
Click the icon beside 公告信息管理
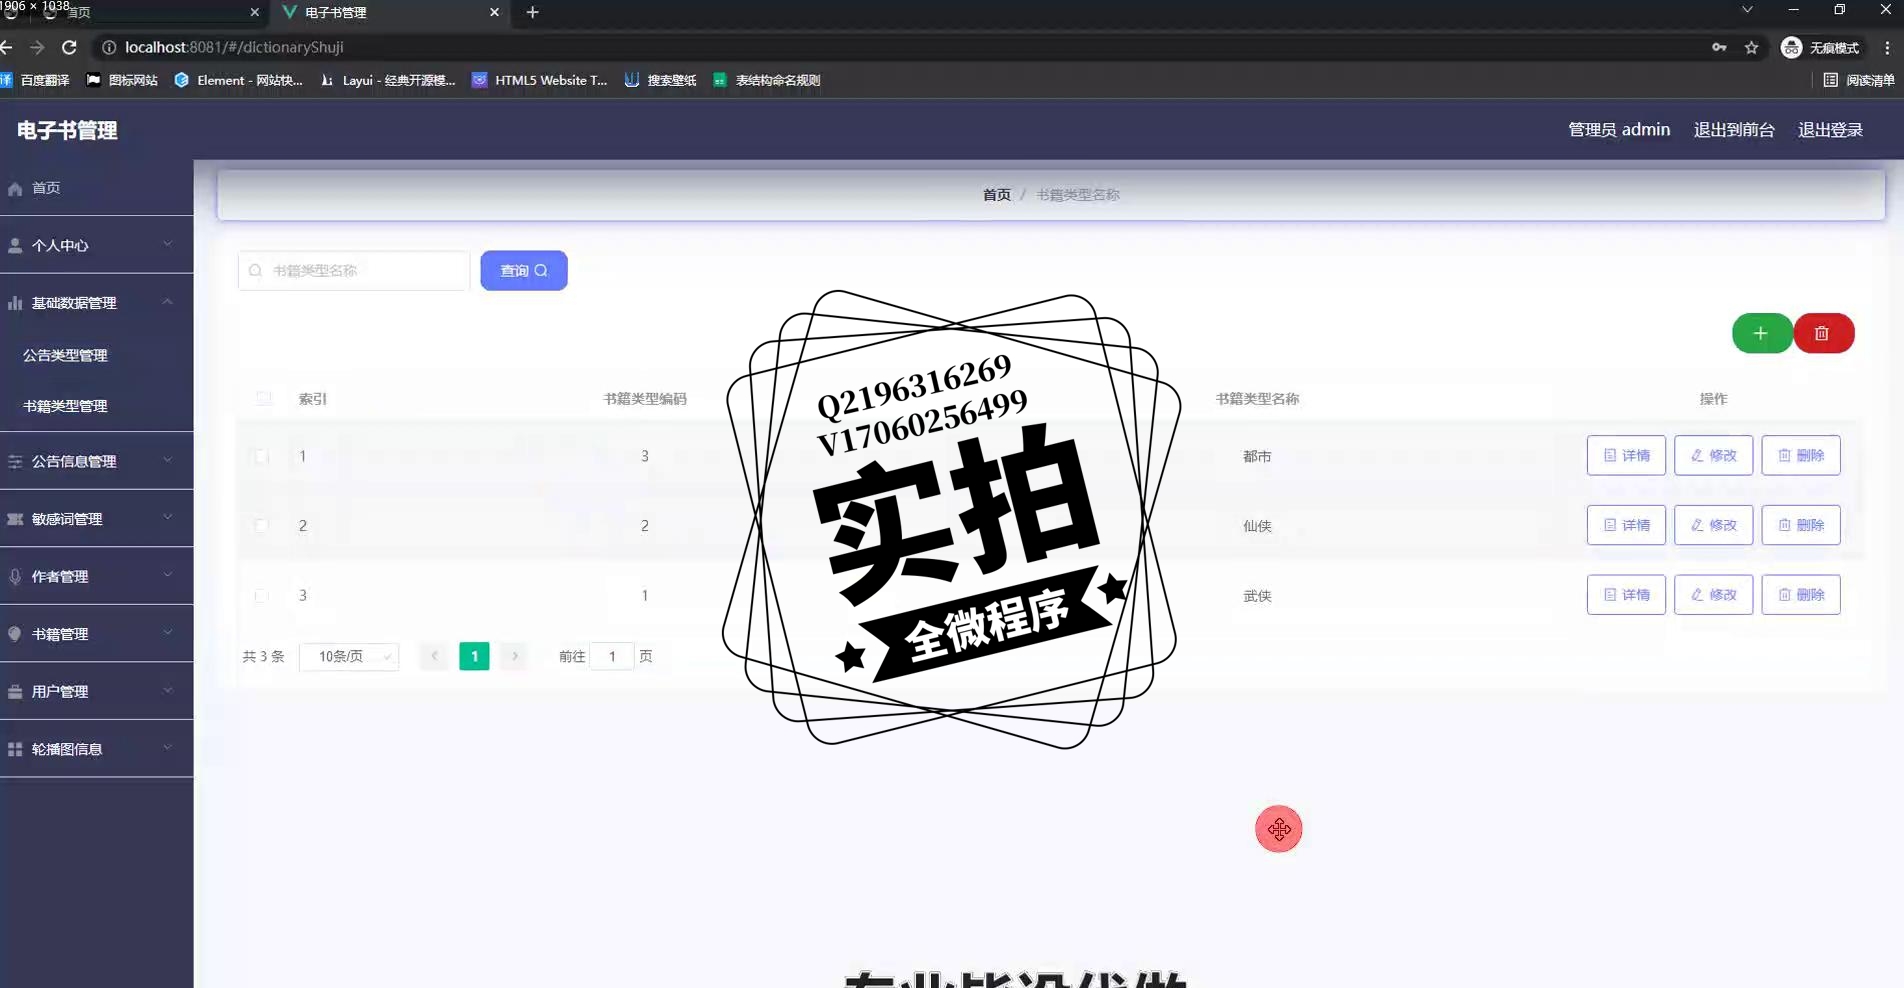(x=15, y=461)
